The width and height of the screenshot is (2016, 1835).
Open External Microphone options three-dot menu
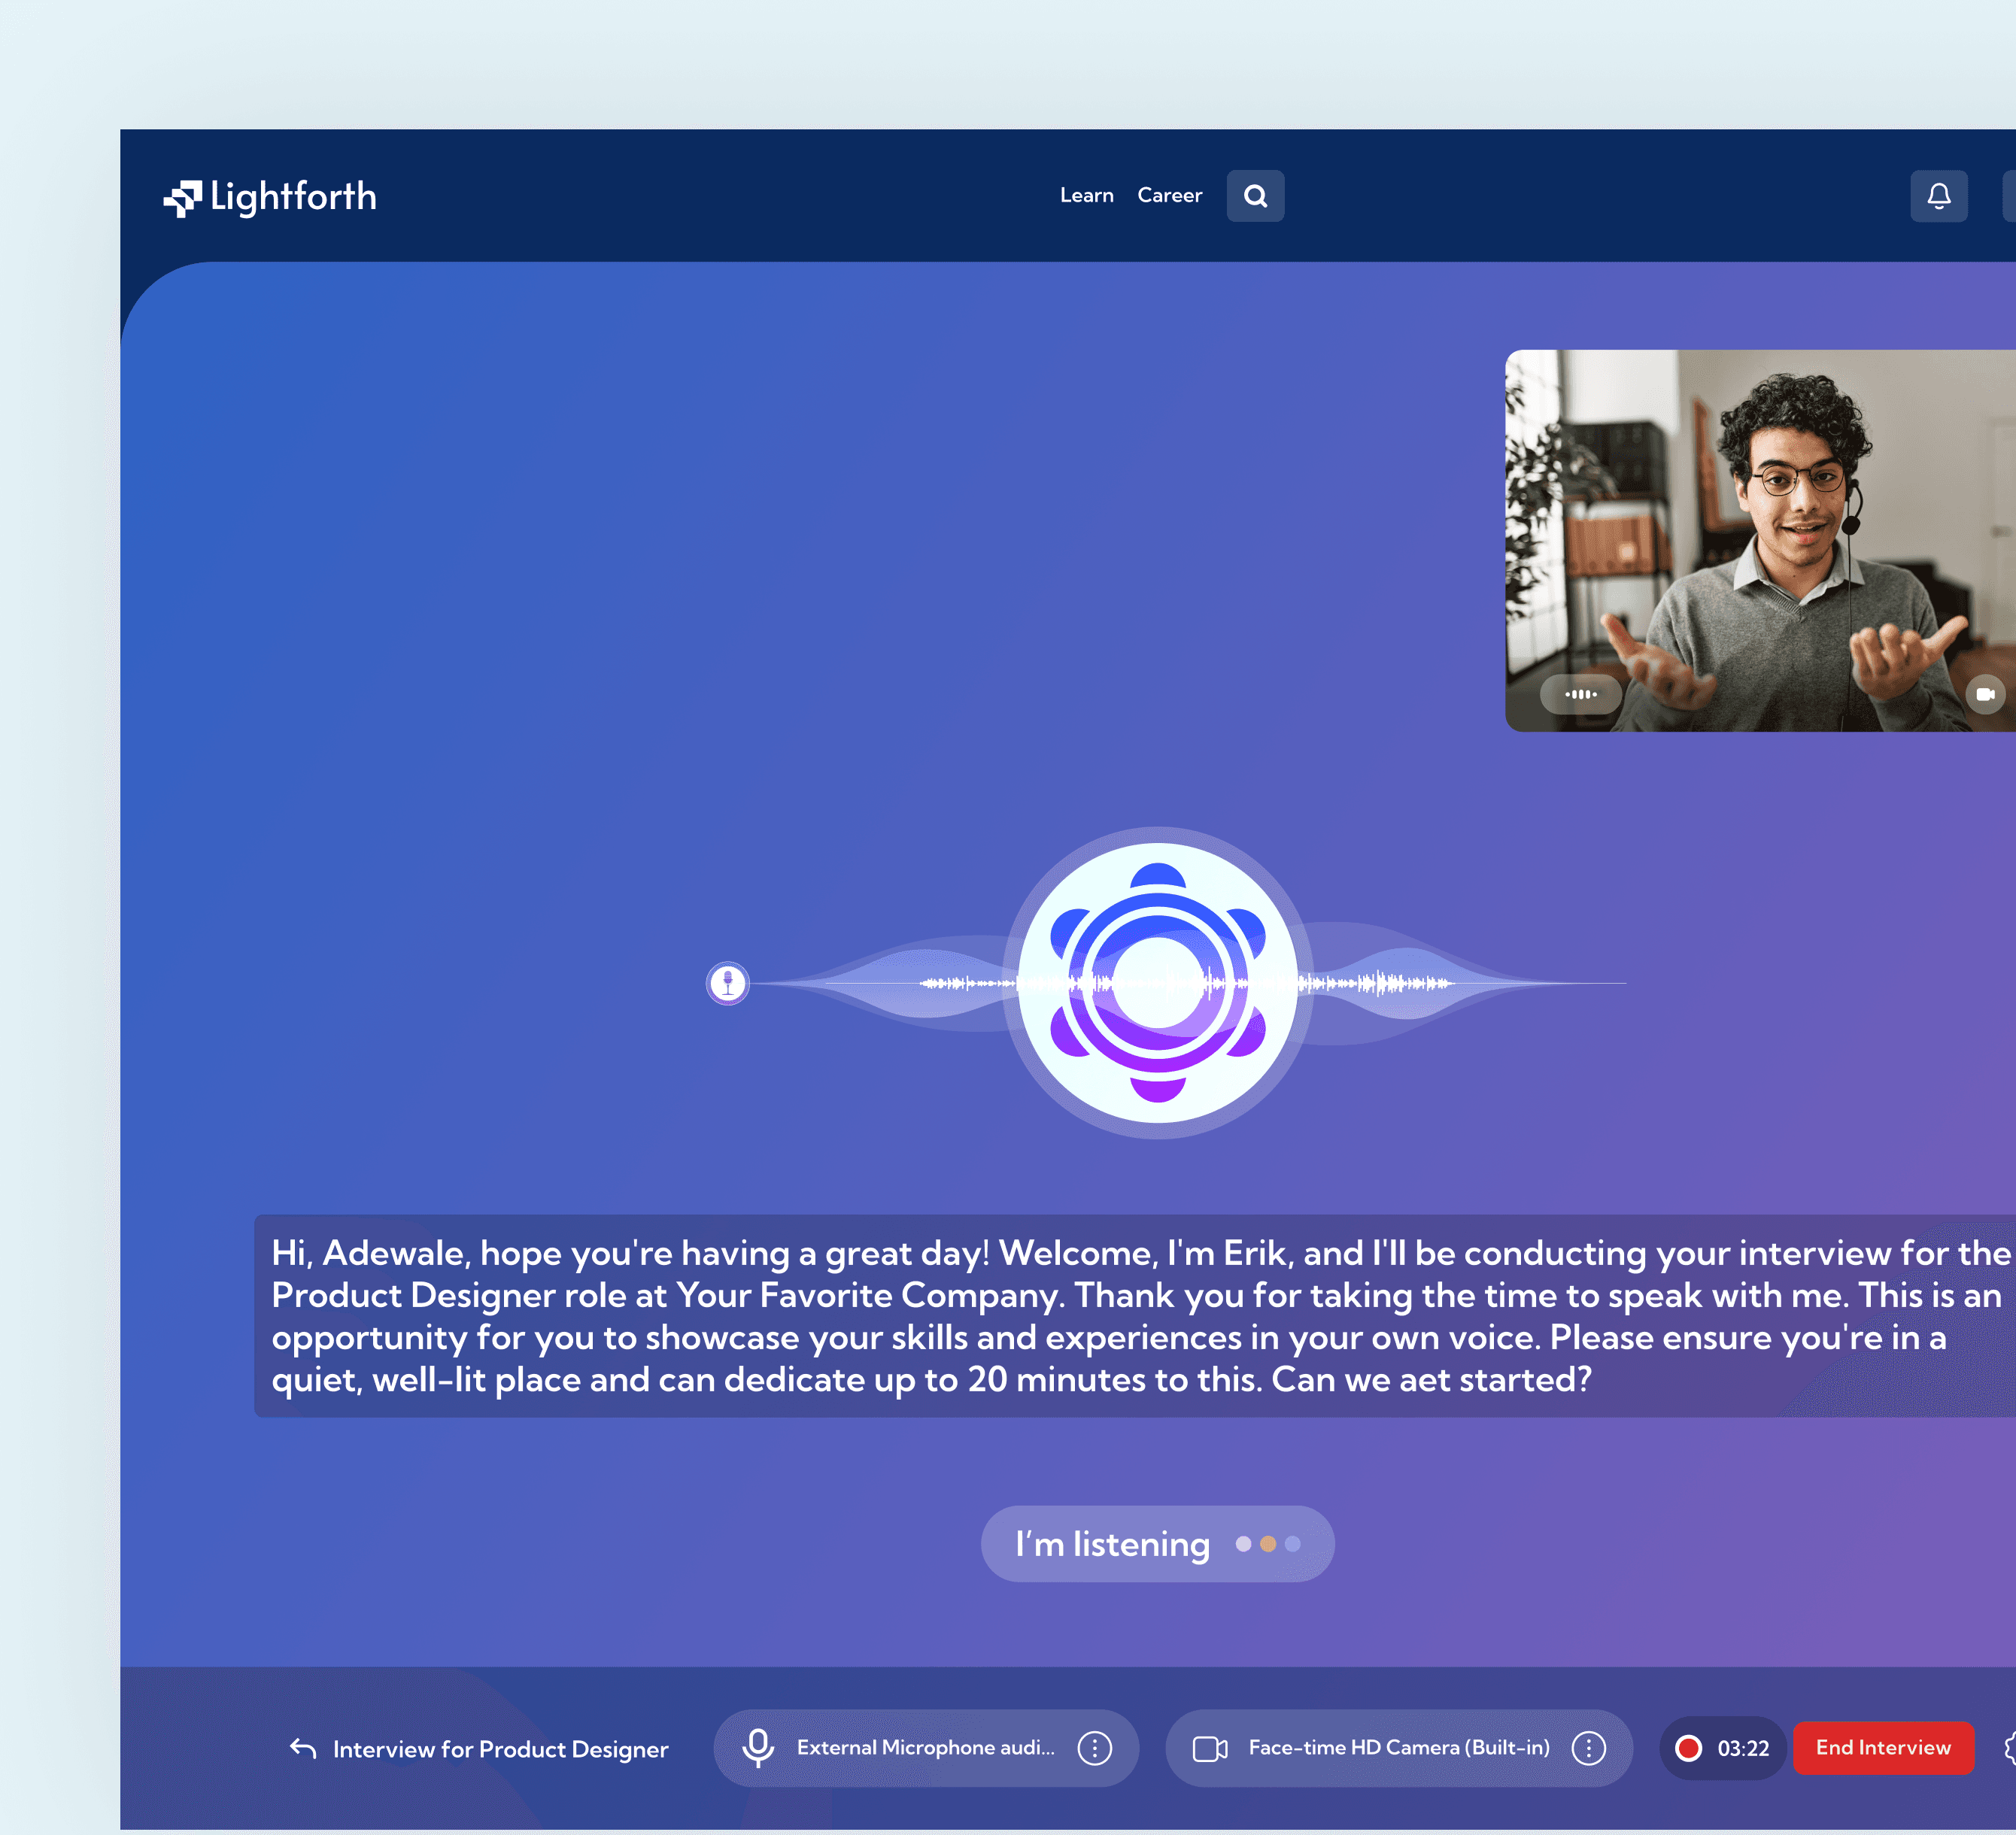(1094, 1747)
